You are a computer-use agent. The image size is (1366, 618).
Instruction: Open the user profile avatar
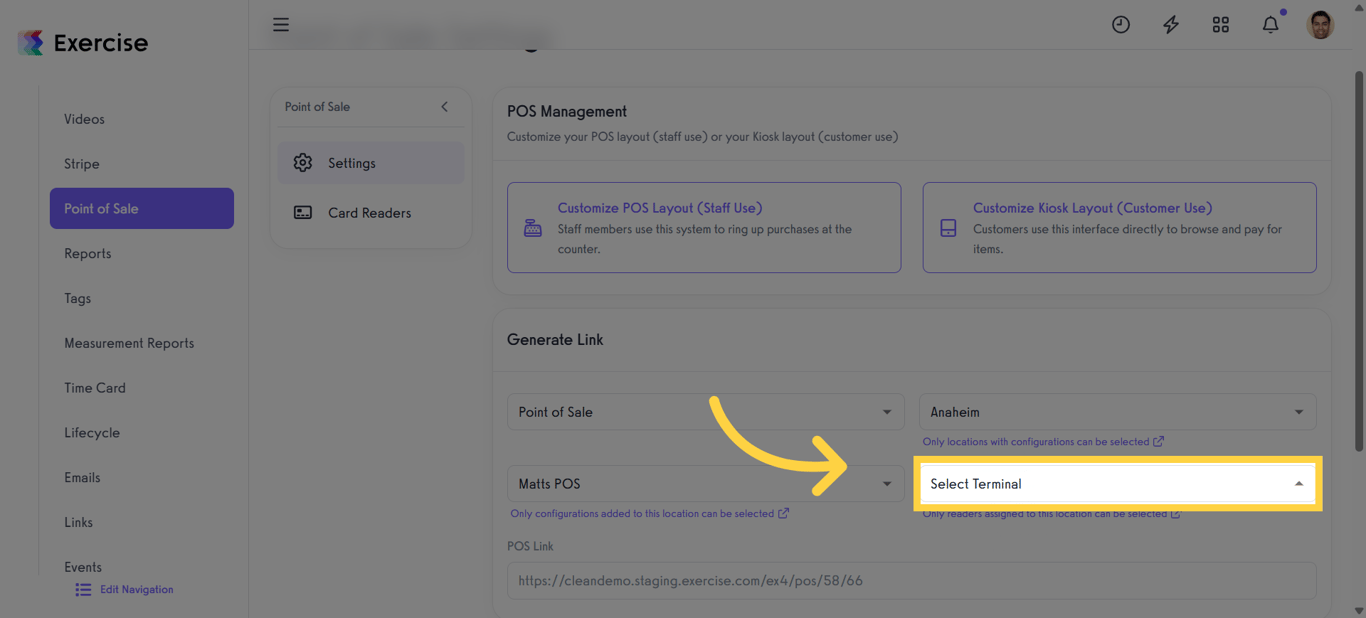click(x=1320, y=25)
